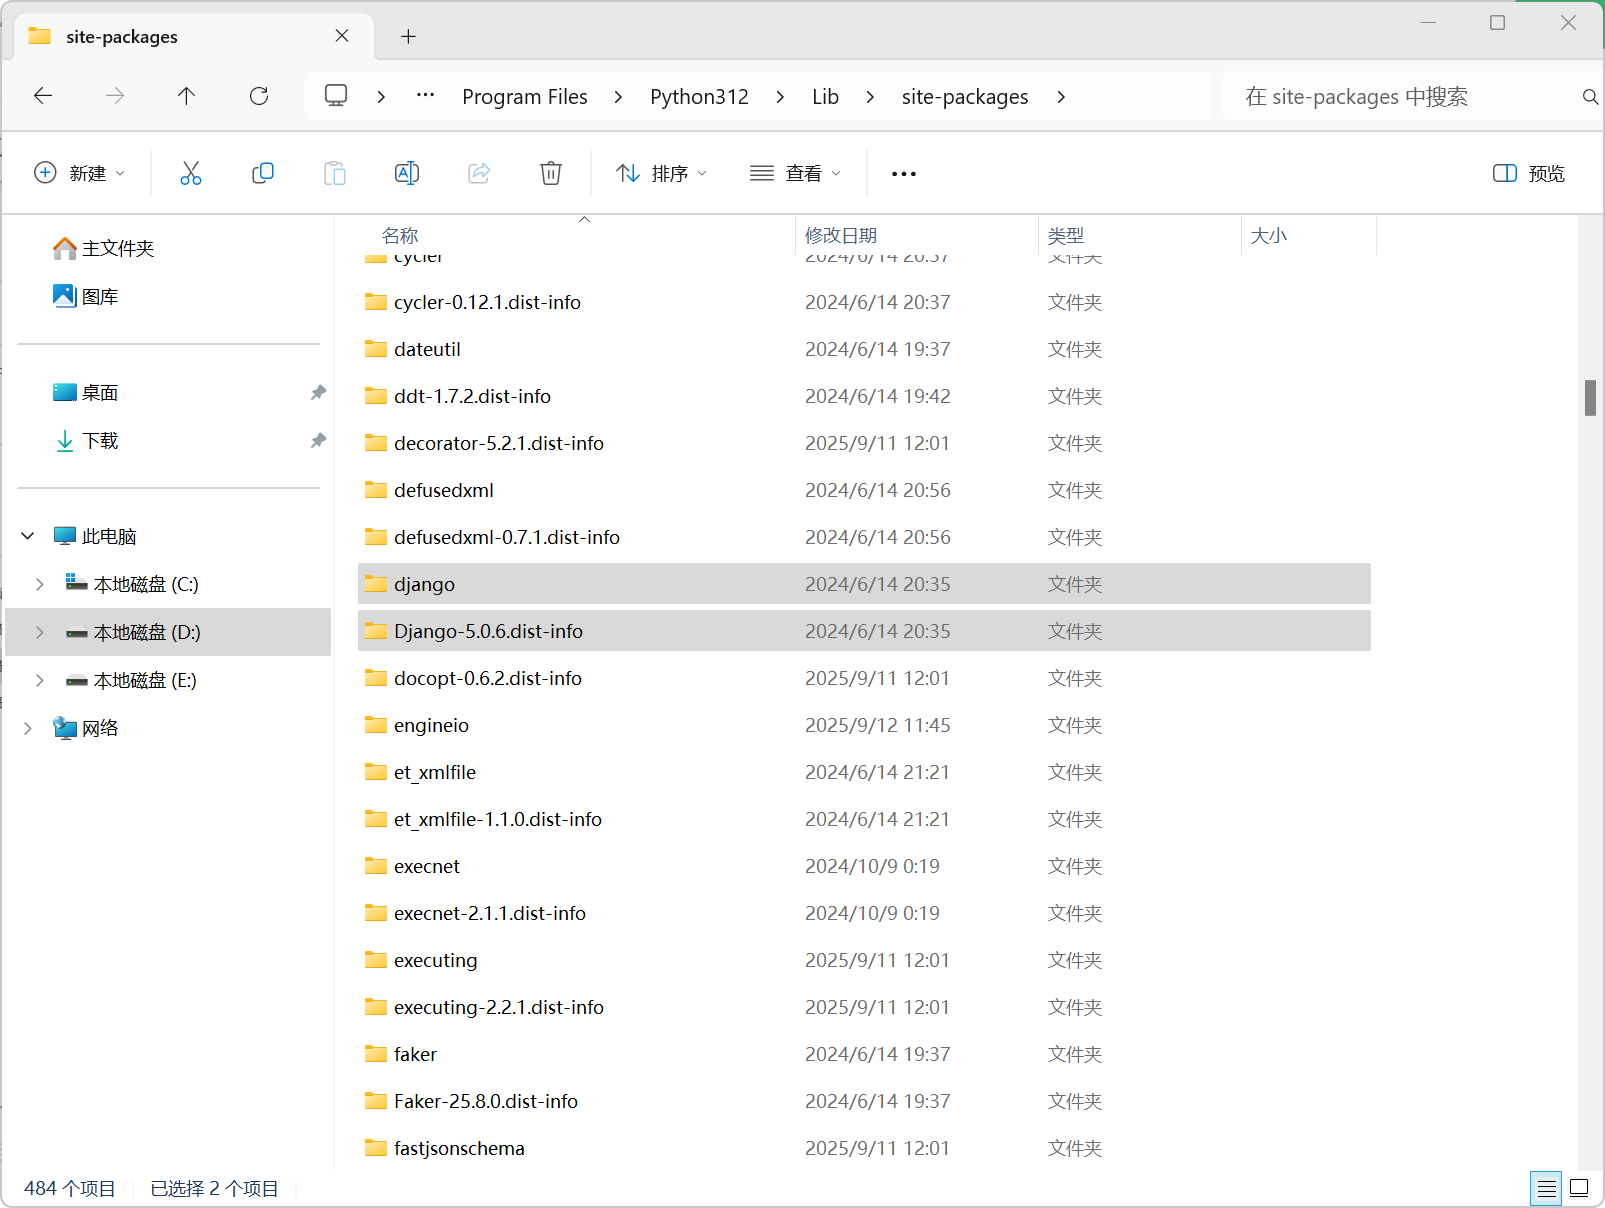Open the more options ellipsis in toolbar
Image resolution: width=1605 pixels, height=1208 pixels.
tap(904, 174)
